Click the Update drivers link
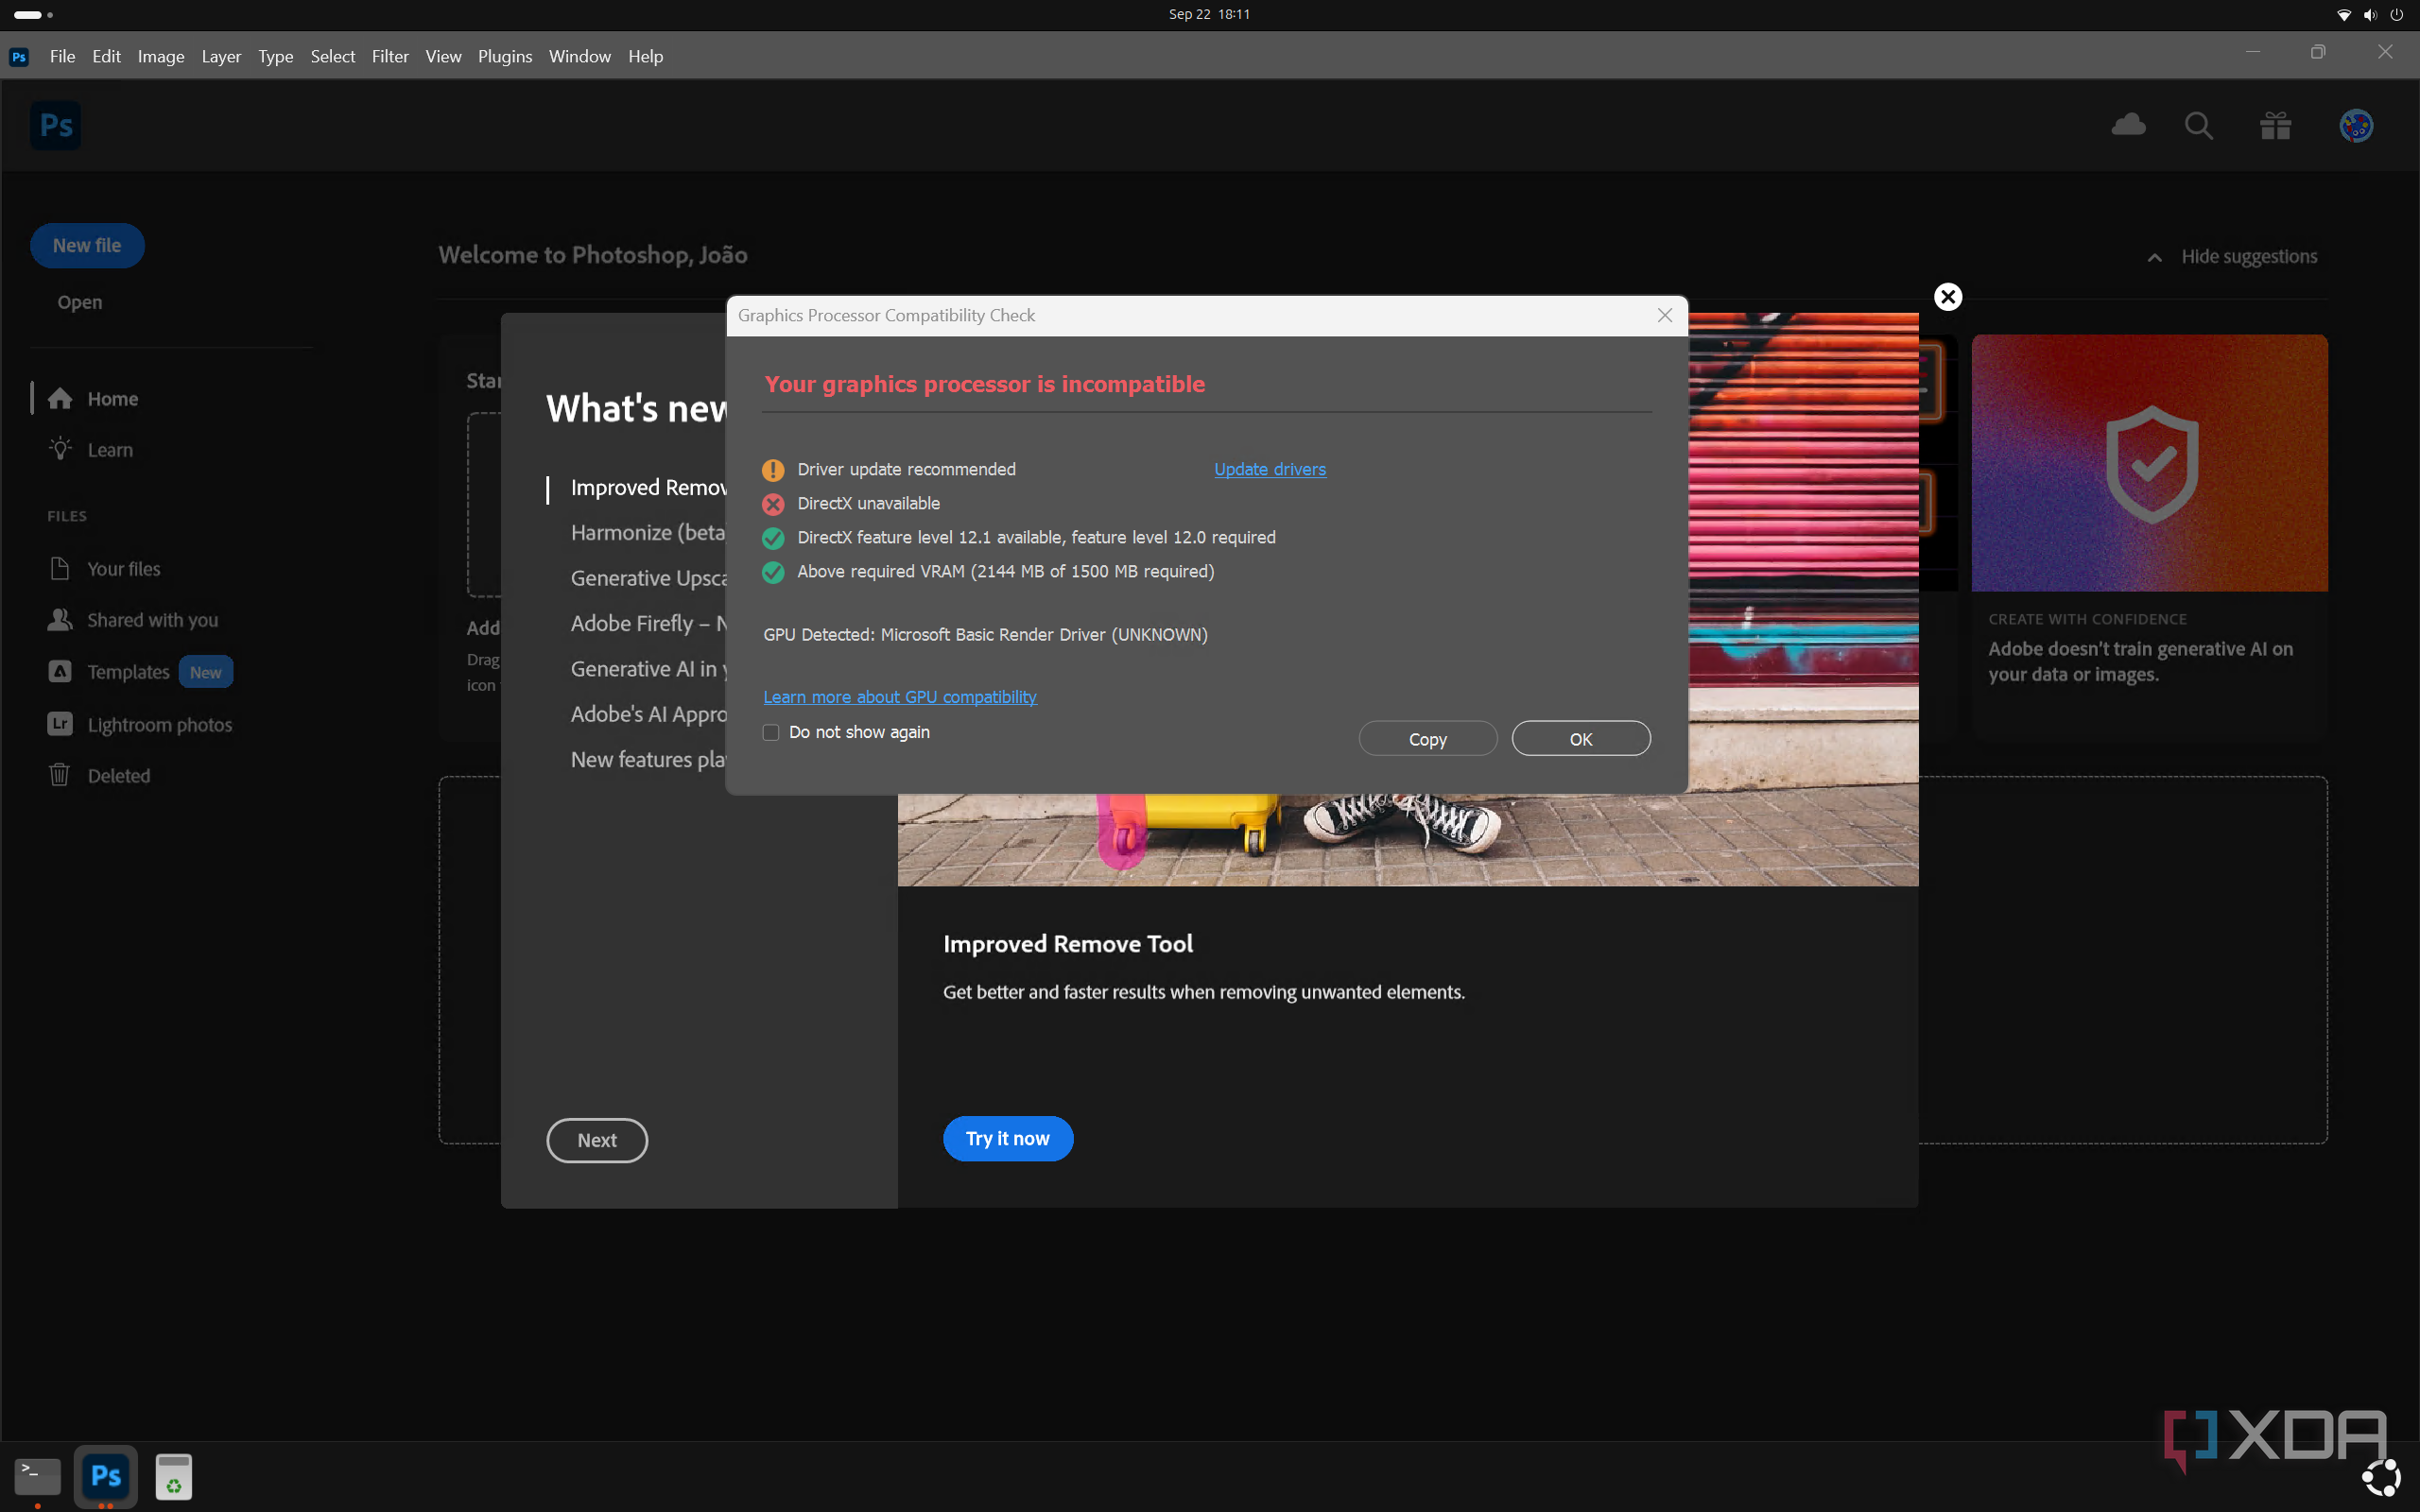This screenshot has width=2420, height=1512. pyautogui.click(x=1269, y=468)
